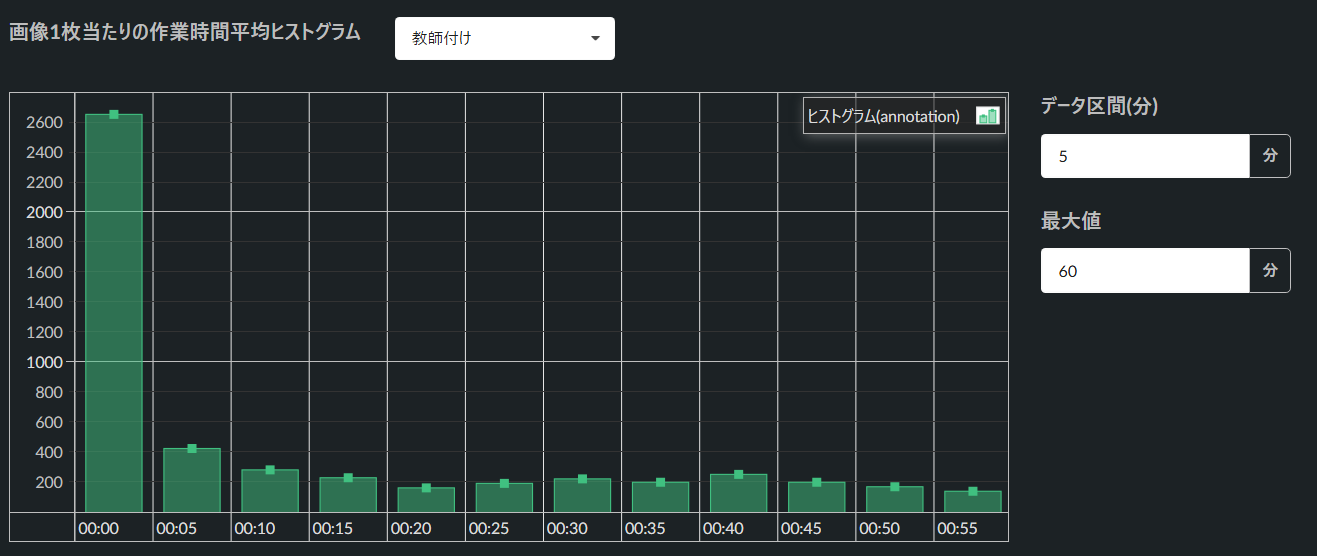Click the 分 unit label beside data interval
The width and height of the screenshot is (1317, 556).
[1270, 156]
